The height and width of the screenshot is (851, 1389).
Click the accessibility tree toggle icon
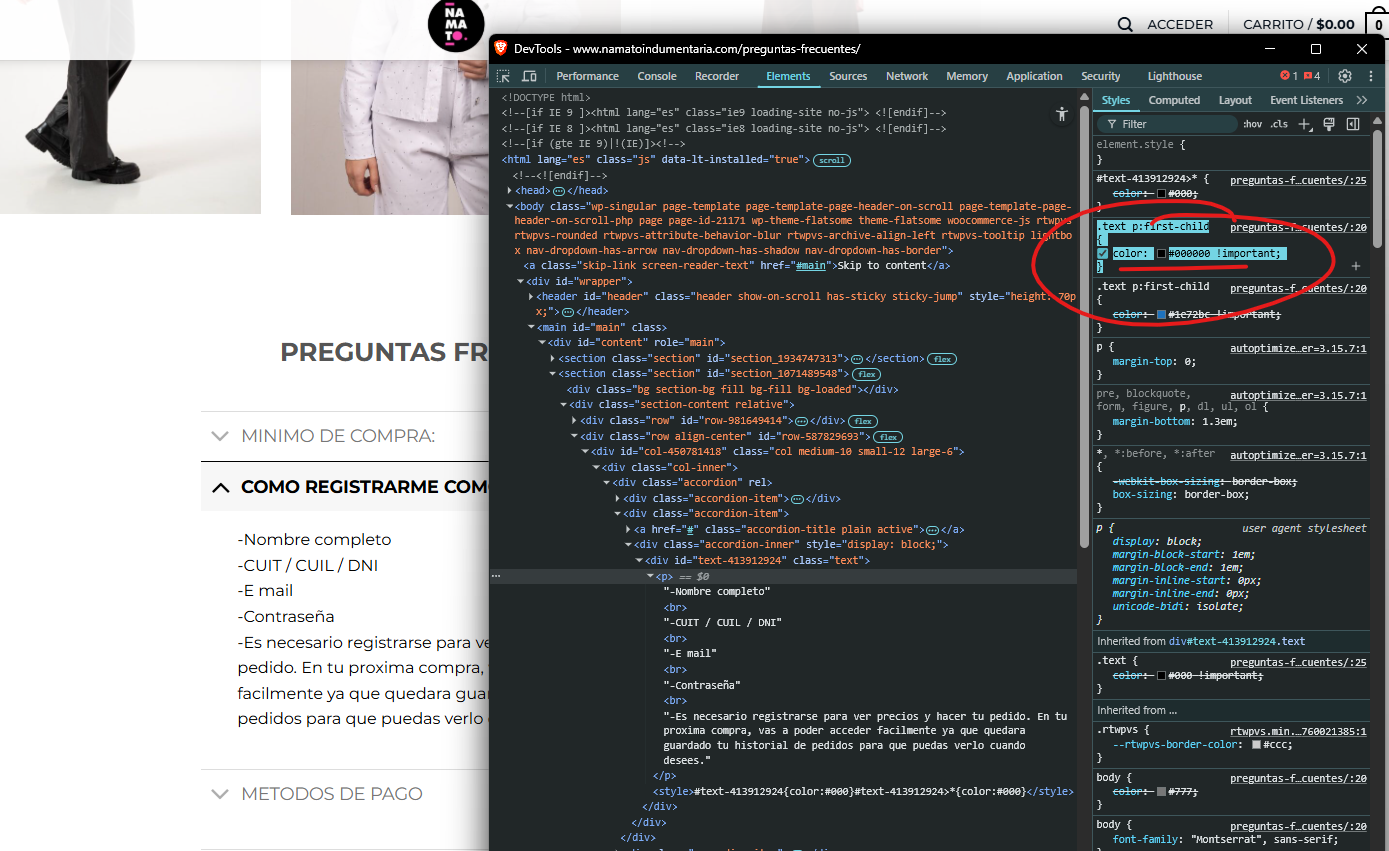[x=1062, y=115]
